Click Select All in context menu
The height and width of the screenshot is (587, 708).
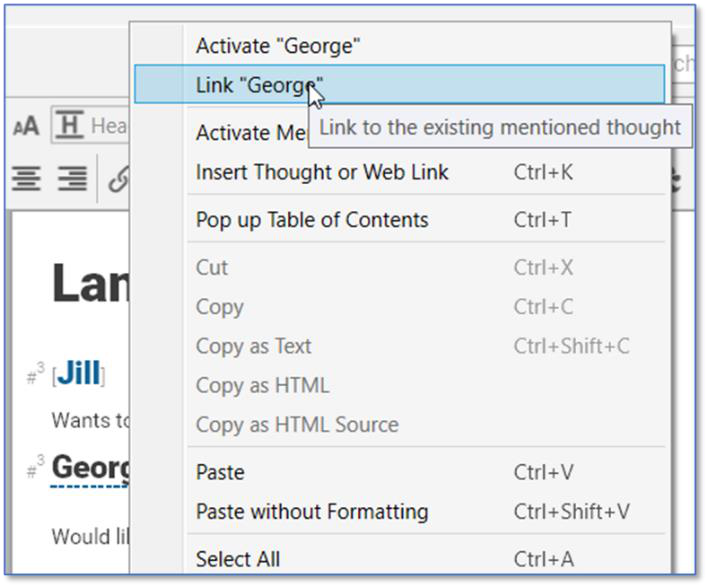238,559
